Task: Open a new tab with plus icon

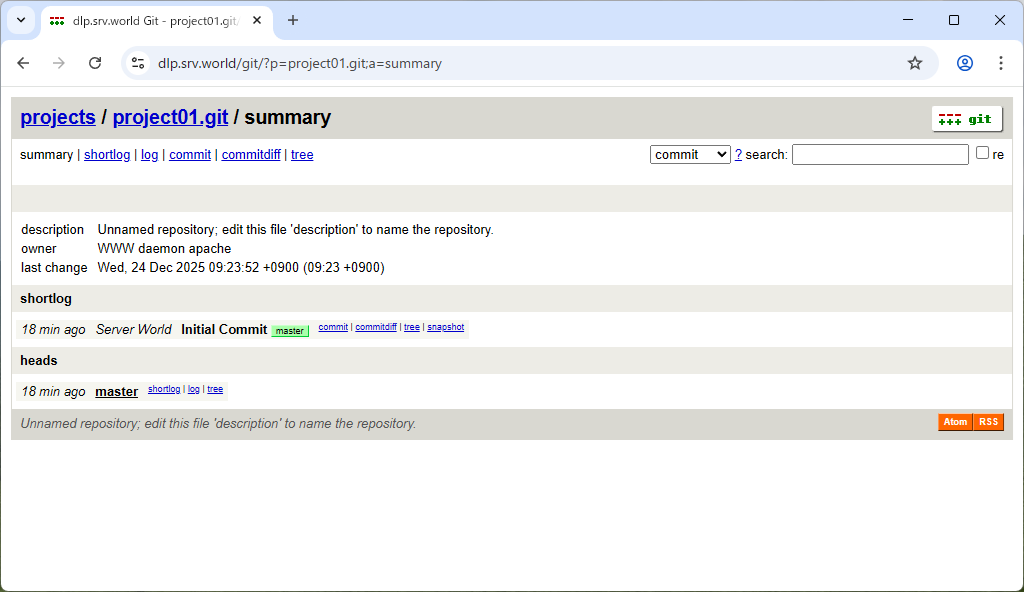Action: point(293,20)
